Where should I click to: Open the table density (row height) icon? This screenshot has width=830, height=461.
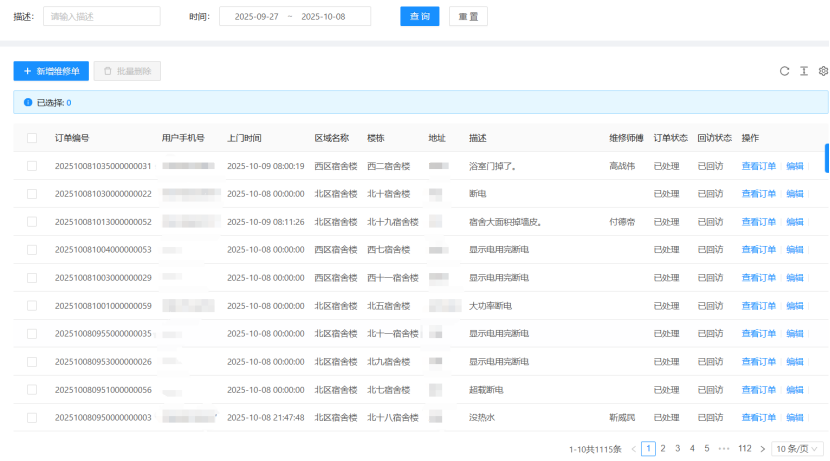[803, 71]
